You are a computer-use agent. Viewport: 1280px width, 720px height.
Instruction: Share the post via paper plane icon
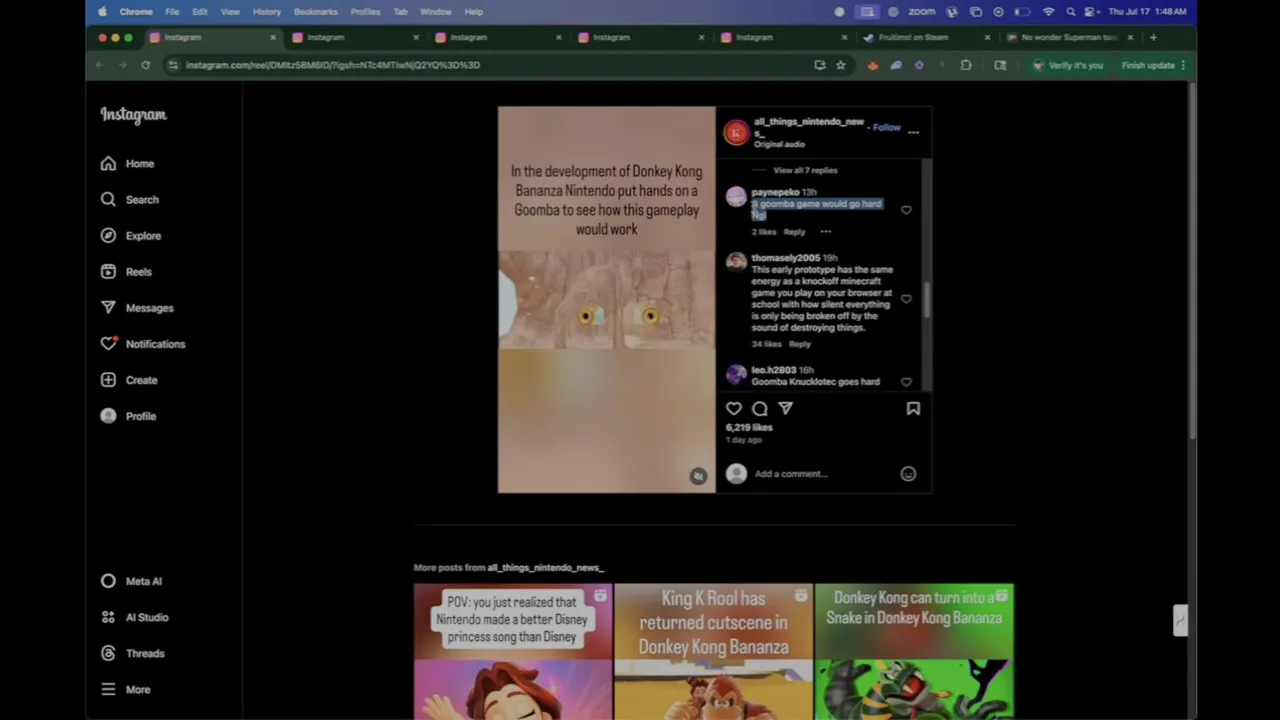pos(785,408)
